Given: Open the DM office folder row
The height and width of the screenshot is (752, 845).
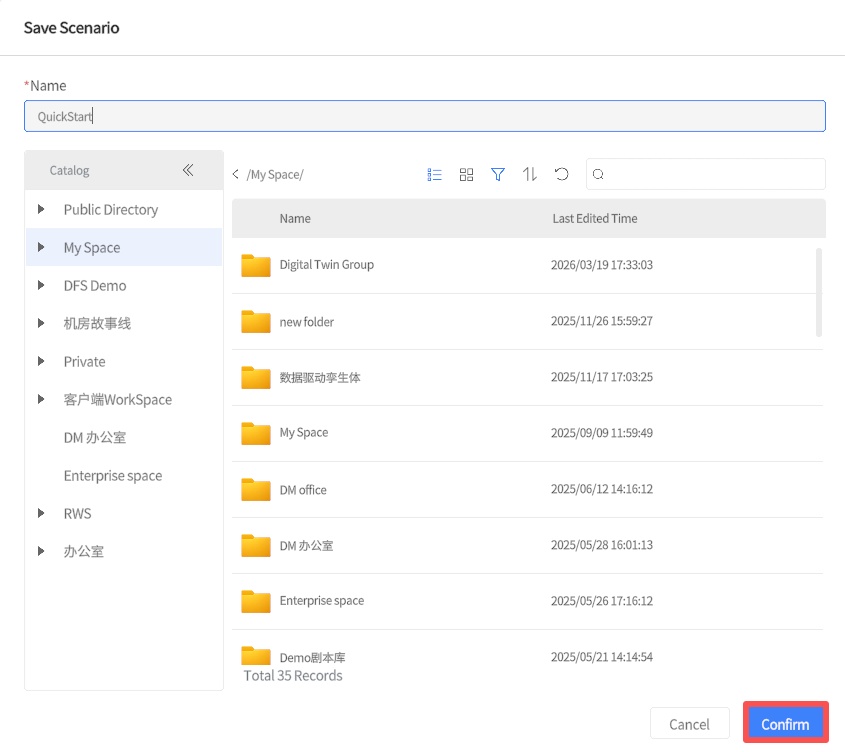Looking at the screenshot, I should click(303, 490).
